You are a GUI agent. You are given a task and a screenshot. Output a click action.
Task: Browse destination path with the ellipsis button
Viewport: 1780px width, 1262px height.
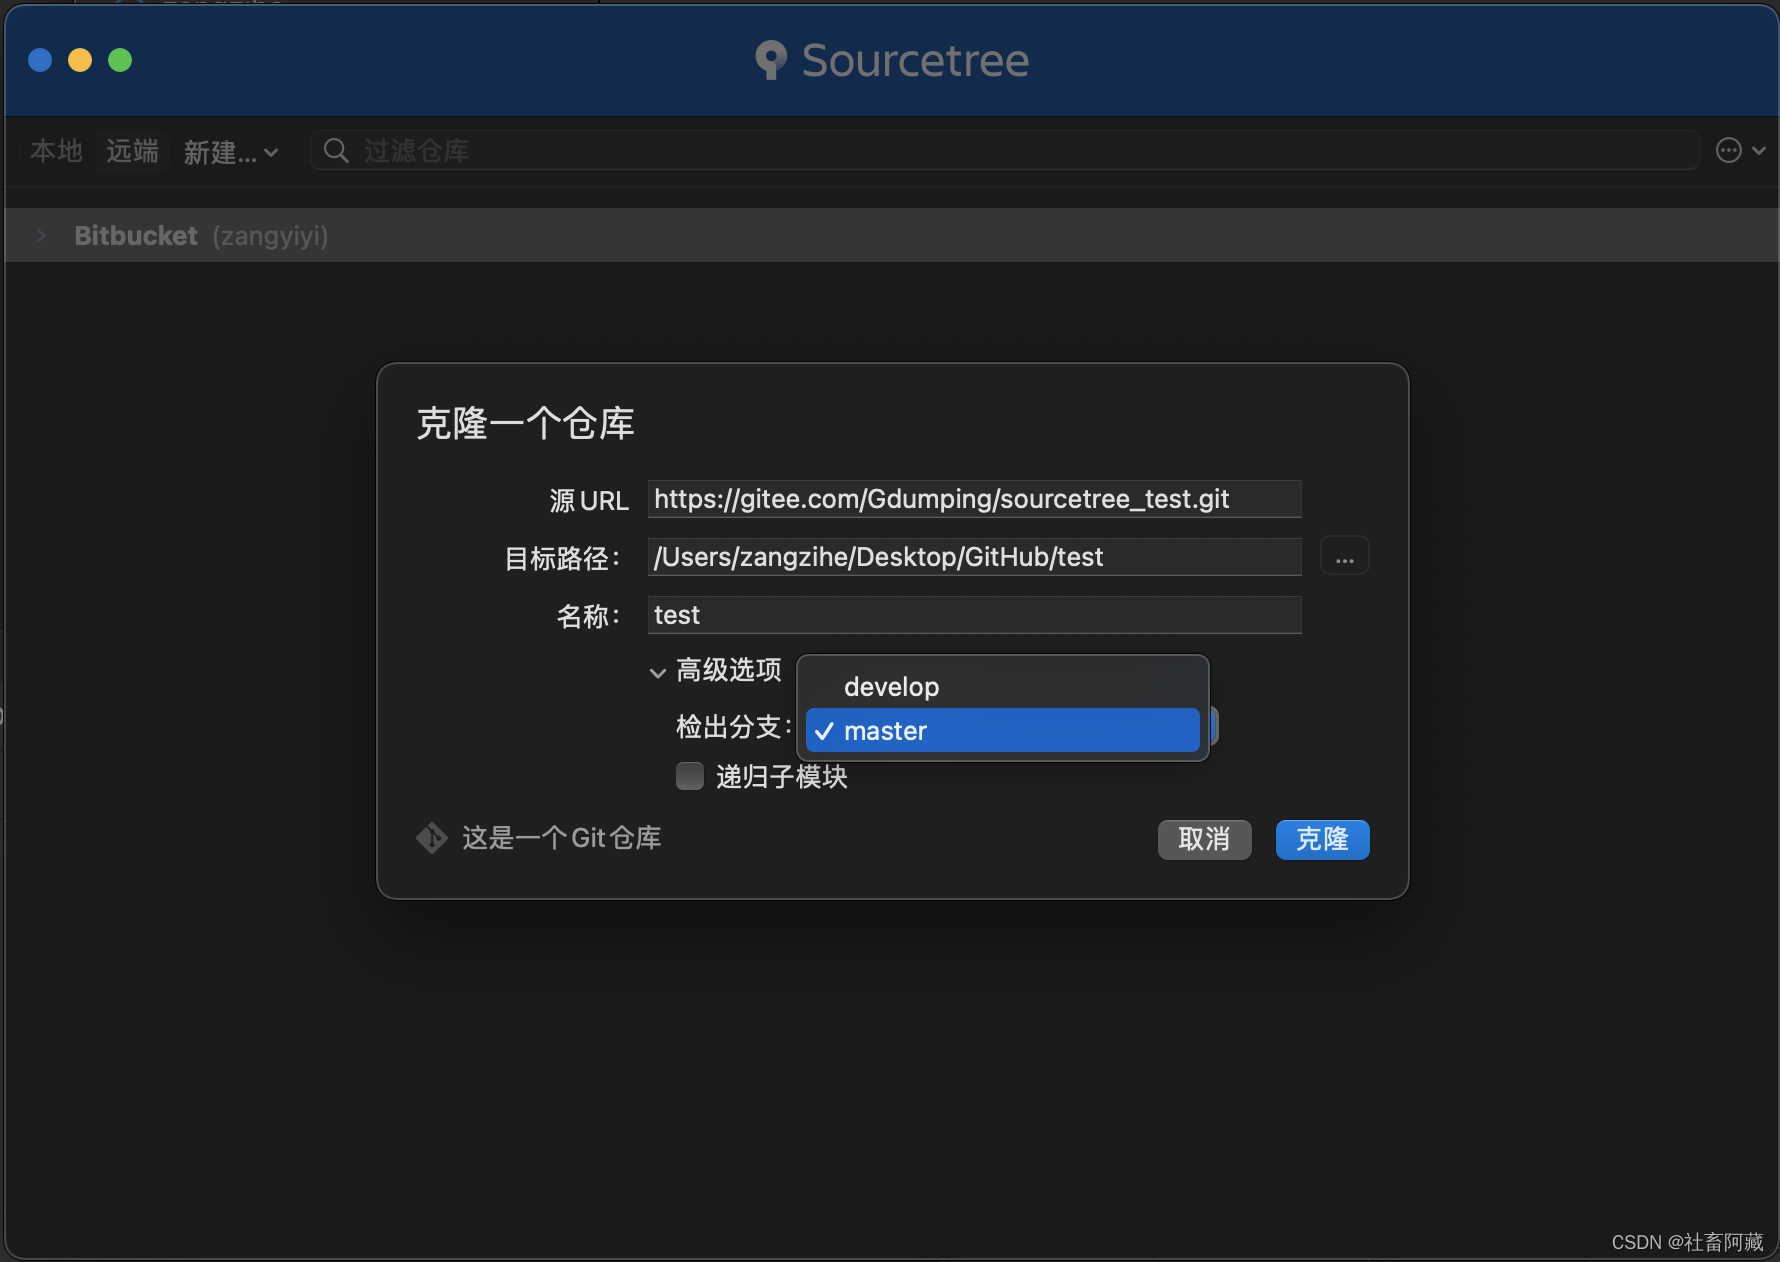[x=1345, y=556]
